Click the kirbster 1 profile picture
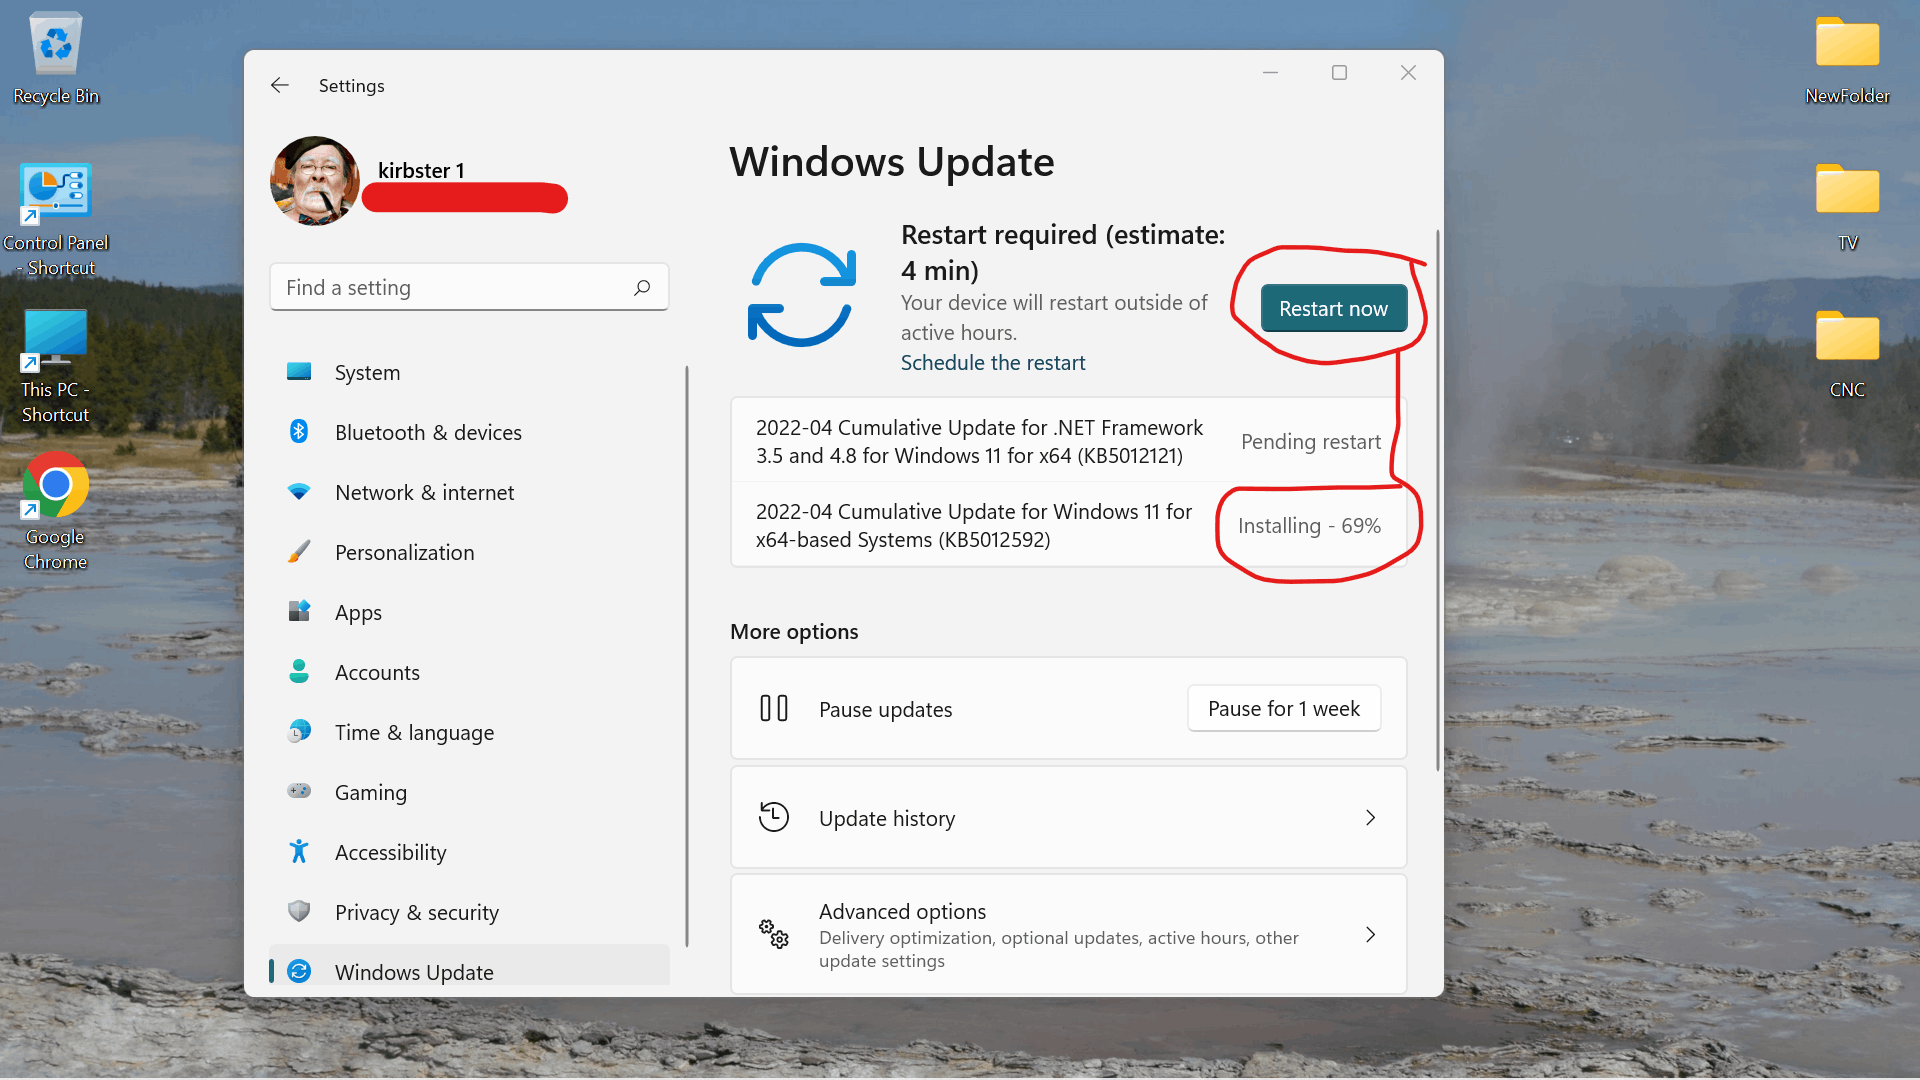Viewport: 1920px width, 1080px height. (315, 181)
